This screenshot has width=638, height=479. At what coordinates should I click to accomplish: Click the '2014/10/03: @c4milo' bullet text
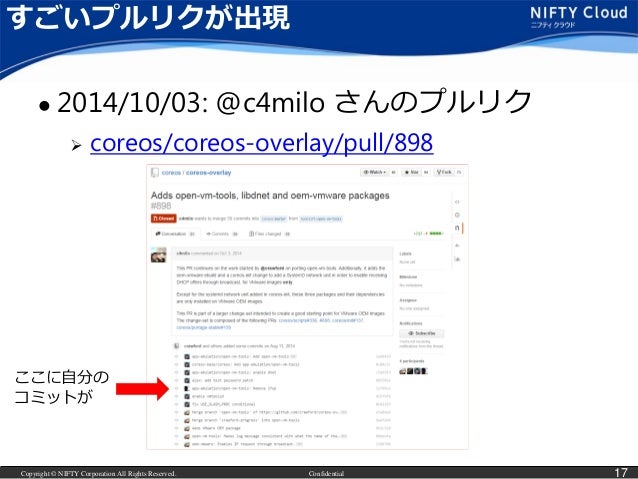point(190,102)
